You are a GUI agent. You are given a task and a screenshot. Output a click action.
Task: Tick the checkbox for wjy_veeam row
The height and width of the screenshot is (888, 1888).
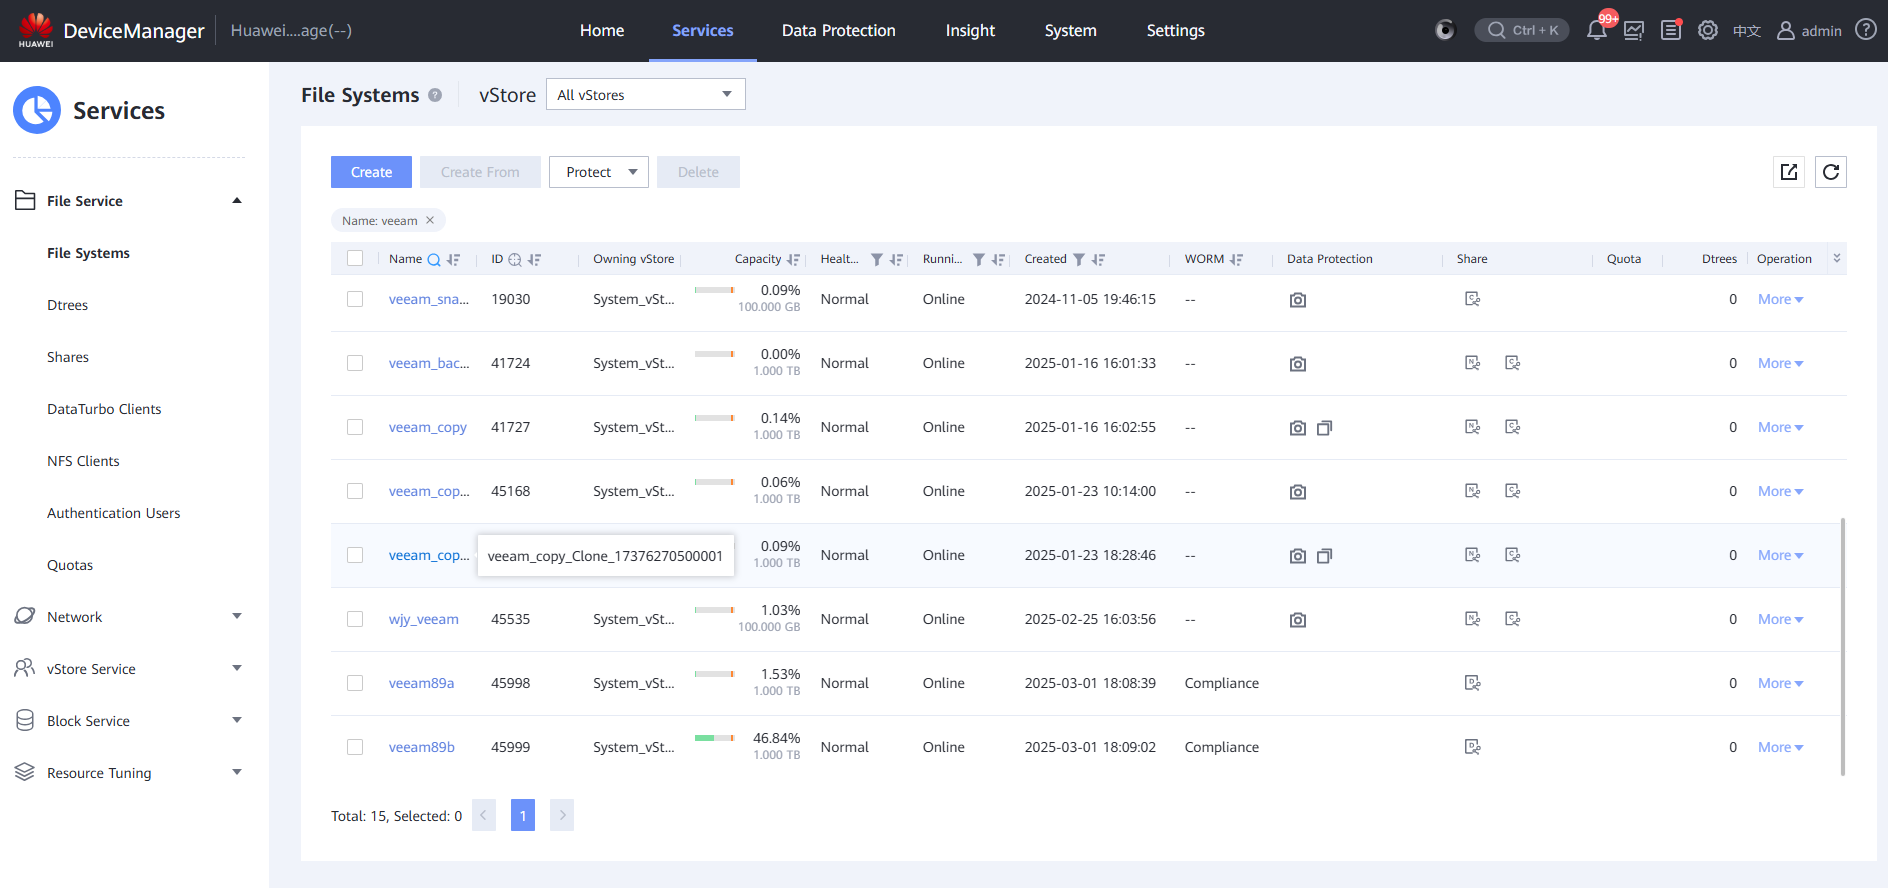(355, 619)
